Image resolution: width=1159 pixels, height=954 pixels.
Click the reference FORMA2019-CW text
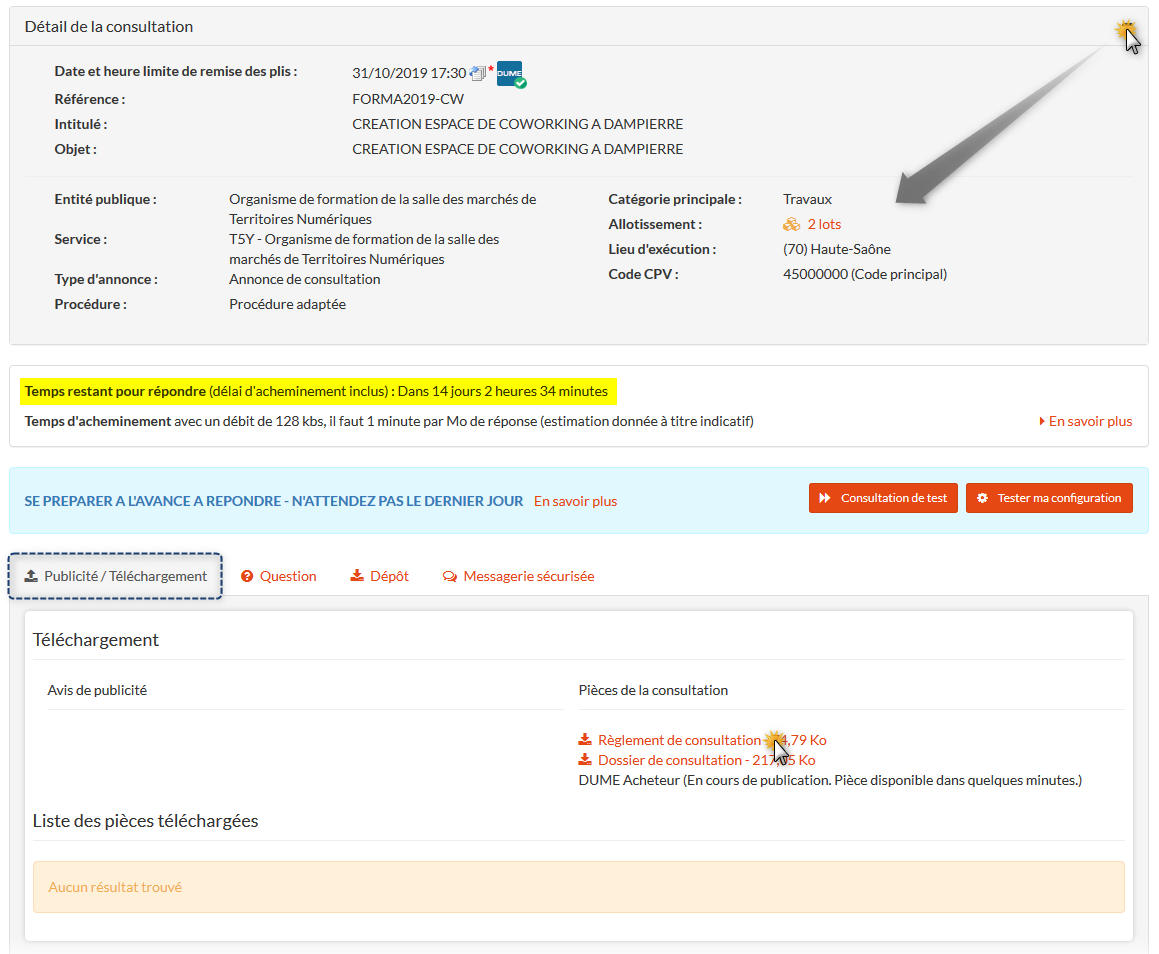(x=408, y=99)
